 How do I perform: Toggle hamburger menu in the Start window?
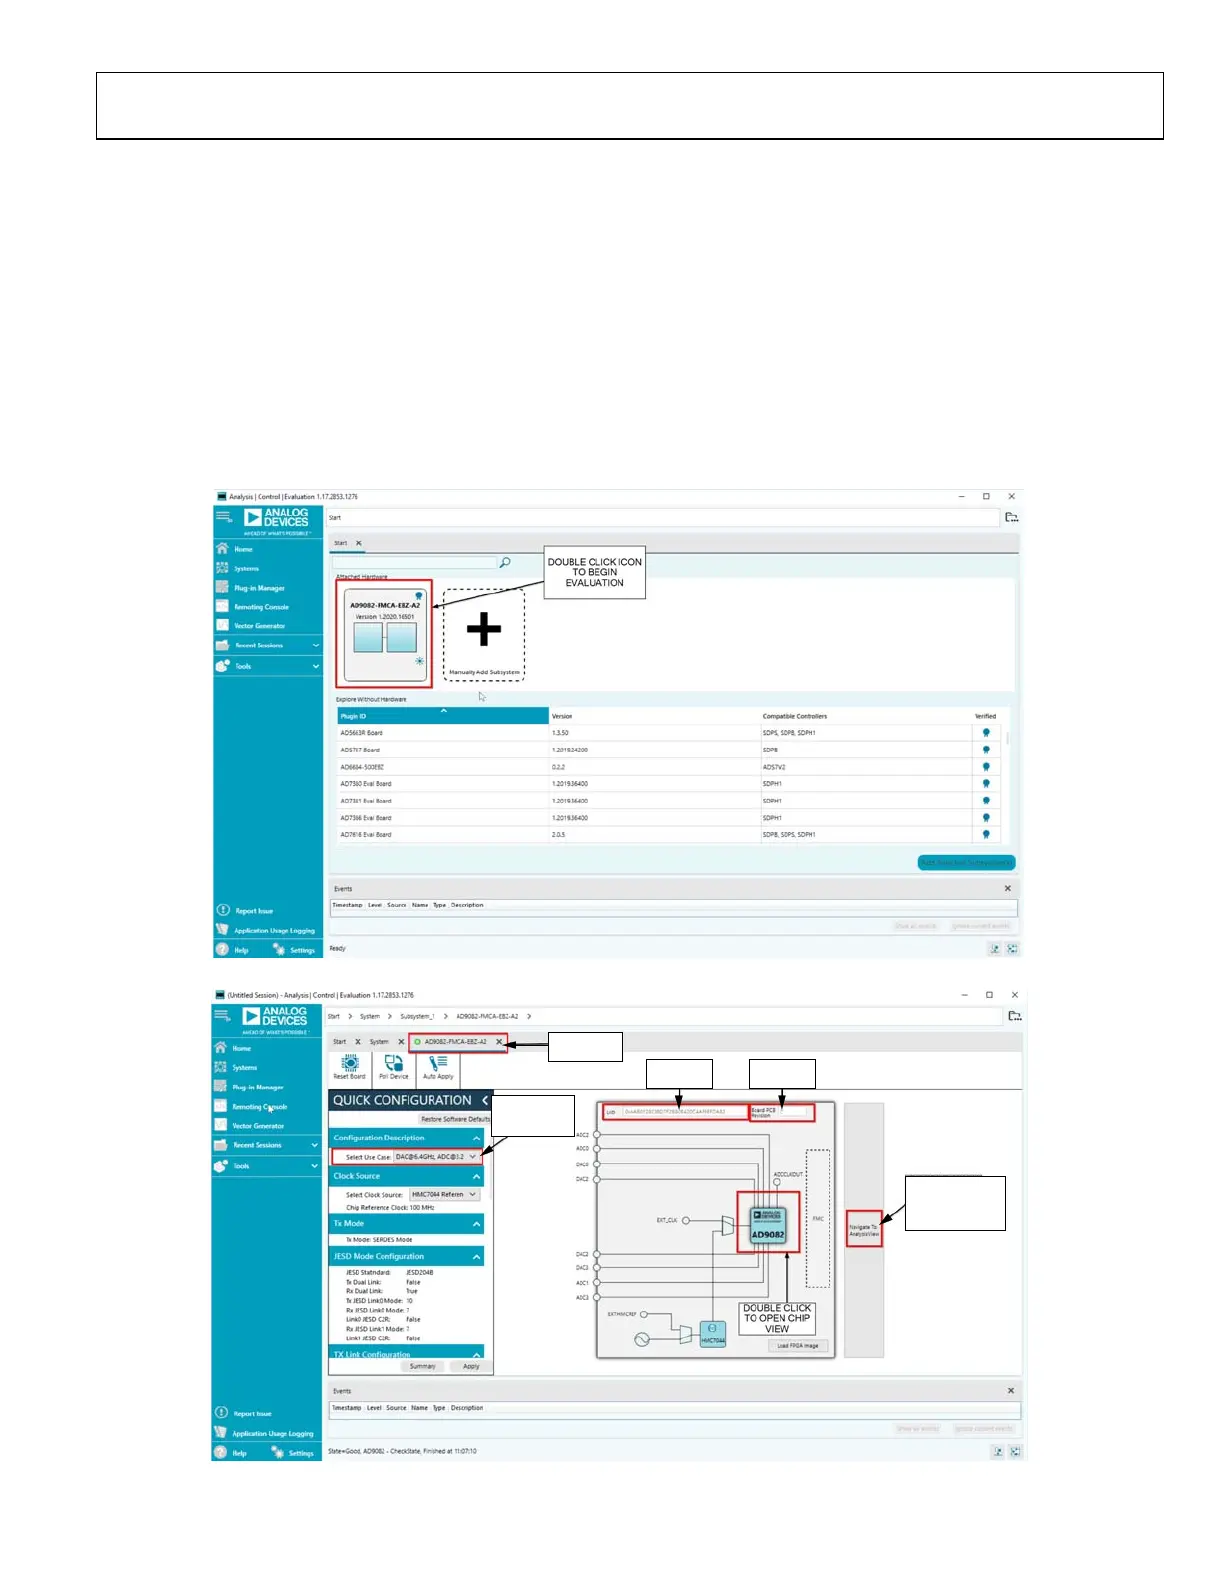tap(224, 517)
